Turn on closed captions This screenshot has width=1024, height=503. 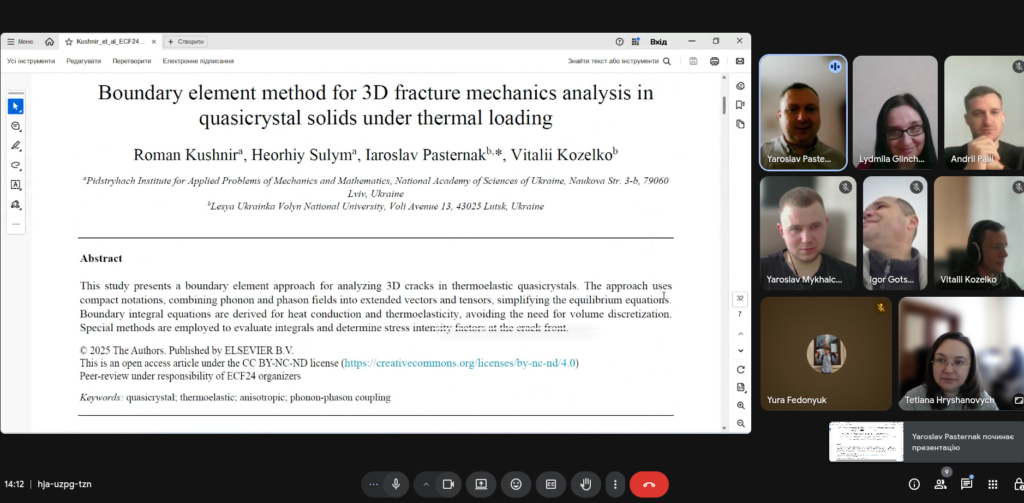551,484
